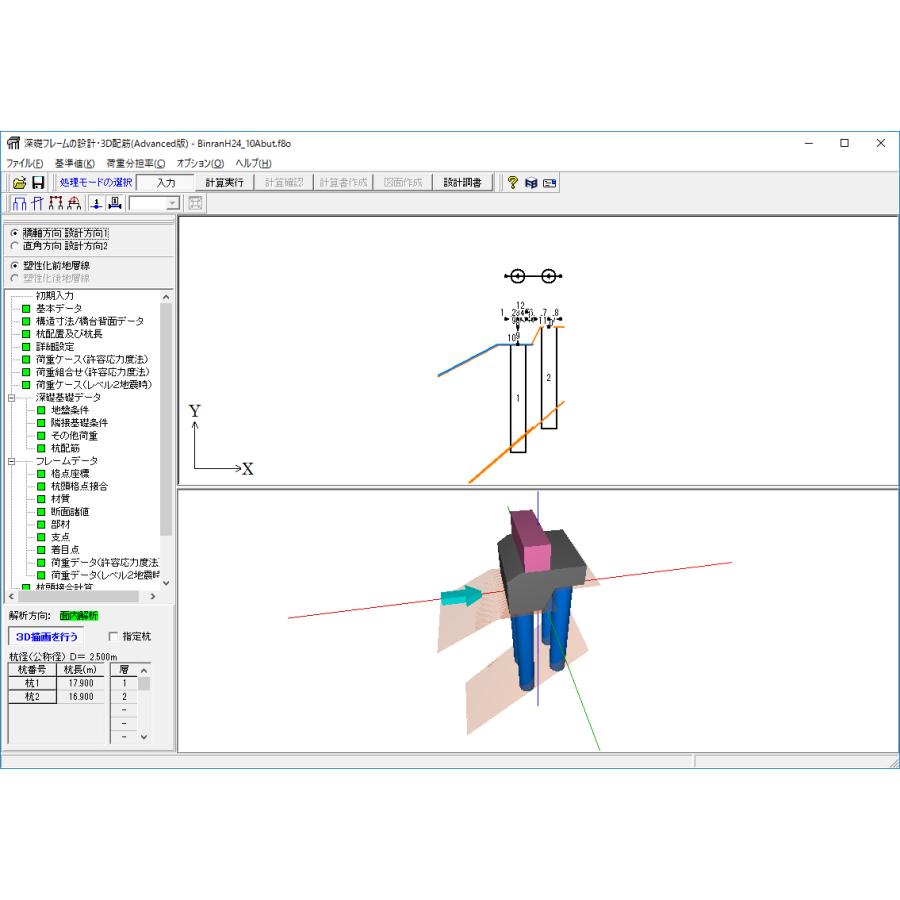Click the 3D描画を行う button
The height and width of the screenshot is (900, 900).
click(x=46, y=637)
